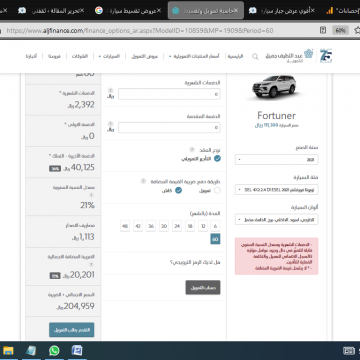Click the 75 anniversary logo
This screenshot has width=360, height=360.
[326, 56]
